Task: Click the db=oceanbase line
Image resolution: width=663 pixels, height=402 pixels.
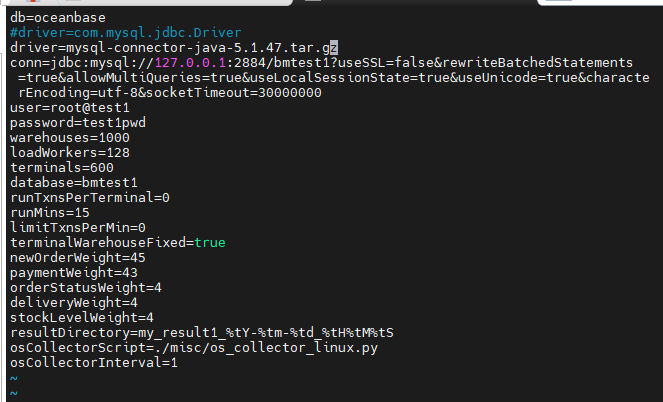Action: [x=57, y=18]
